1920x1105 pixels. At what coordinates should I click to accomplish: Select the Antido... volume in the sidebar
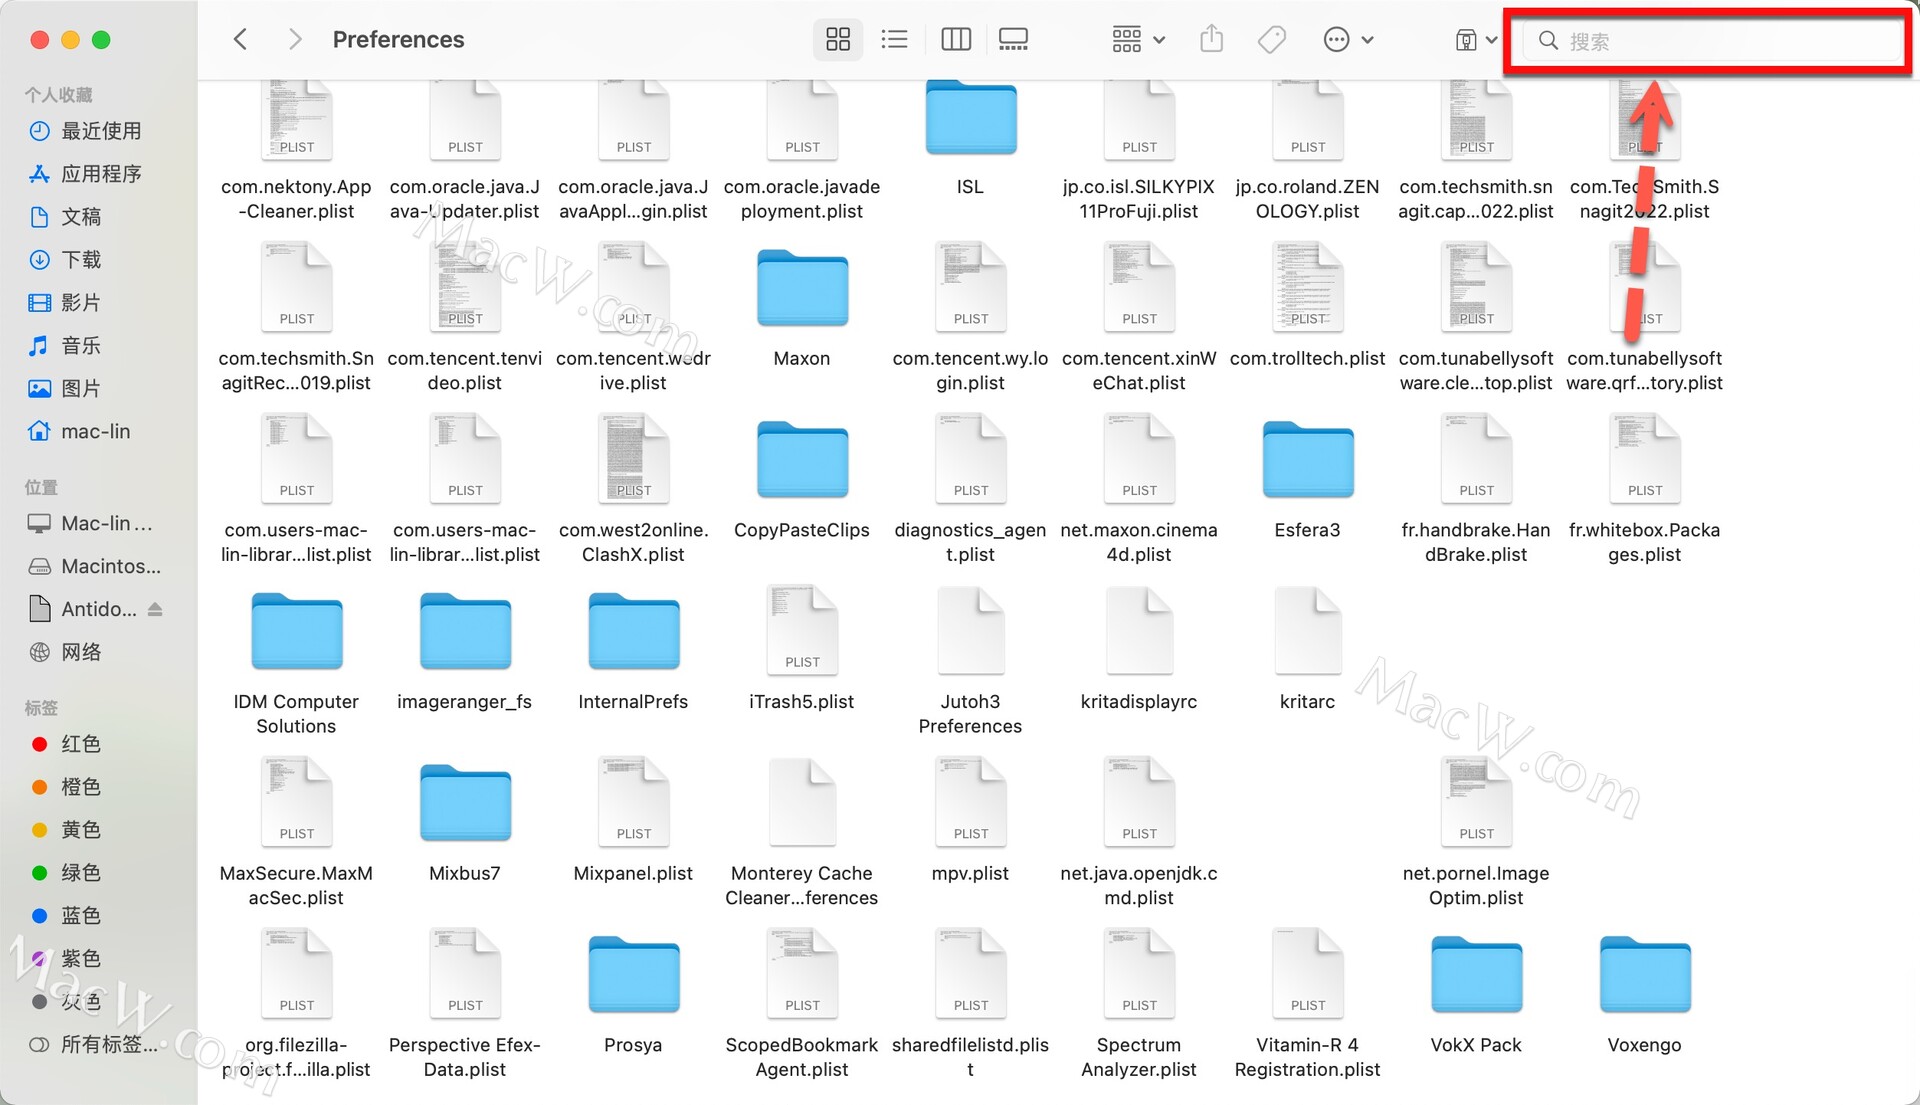coord(84,609)
